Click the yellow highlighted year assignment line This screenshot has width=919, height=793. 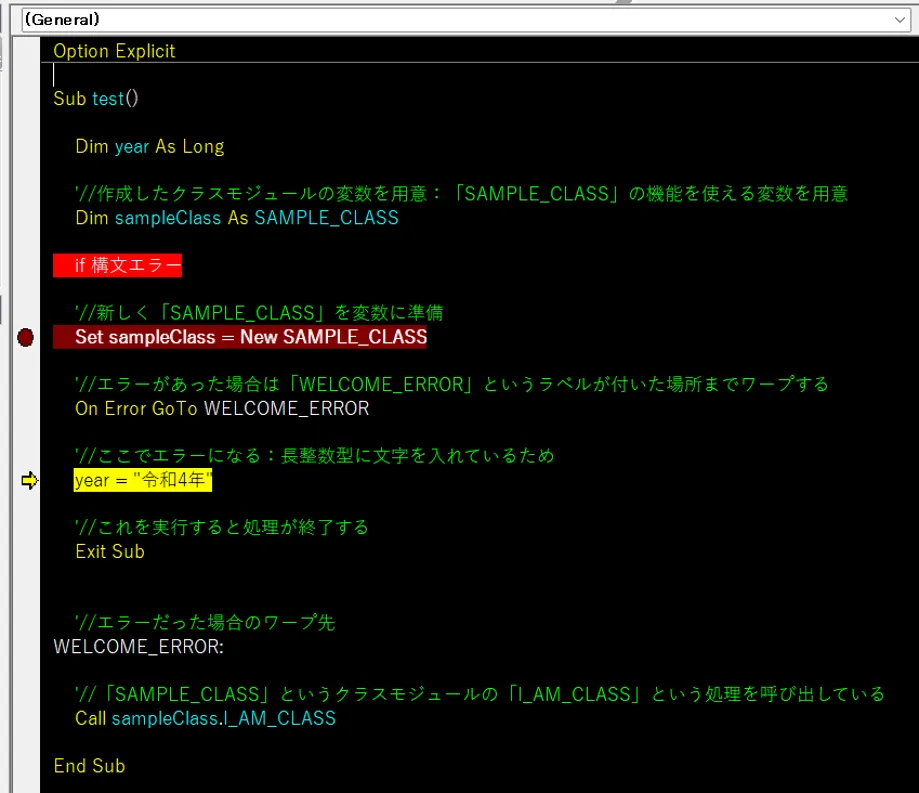[x=143, y=481]
